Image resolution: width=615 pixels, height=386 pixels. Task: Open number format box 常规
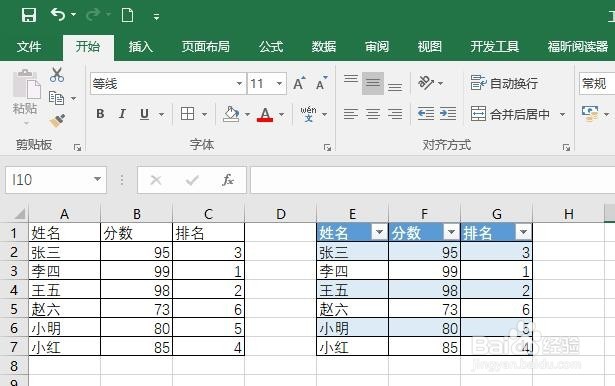point(597,84)
